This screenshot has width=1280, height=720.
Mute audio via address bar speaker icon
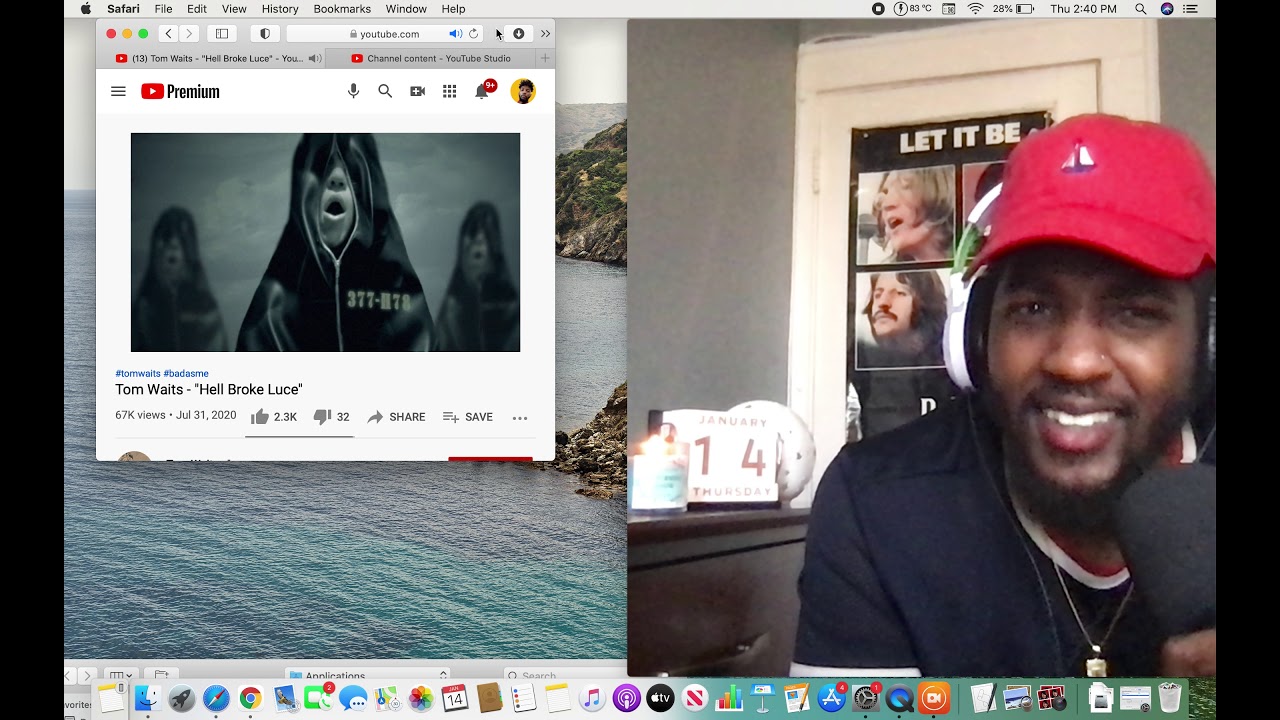tap(455, 34)
